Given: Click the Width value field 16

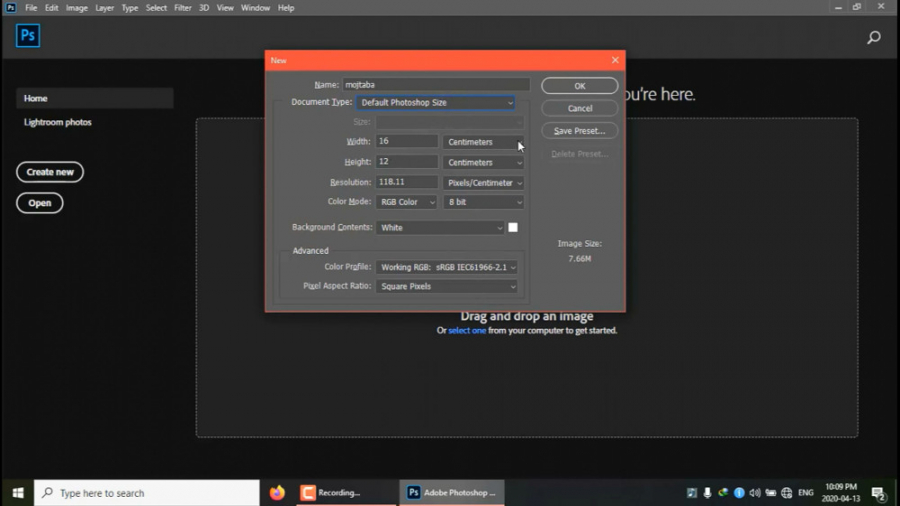Looking at the screenshot, I should click(x=407, y=141).
